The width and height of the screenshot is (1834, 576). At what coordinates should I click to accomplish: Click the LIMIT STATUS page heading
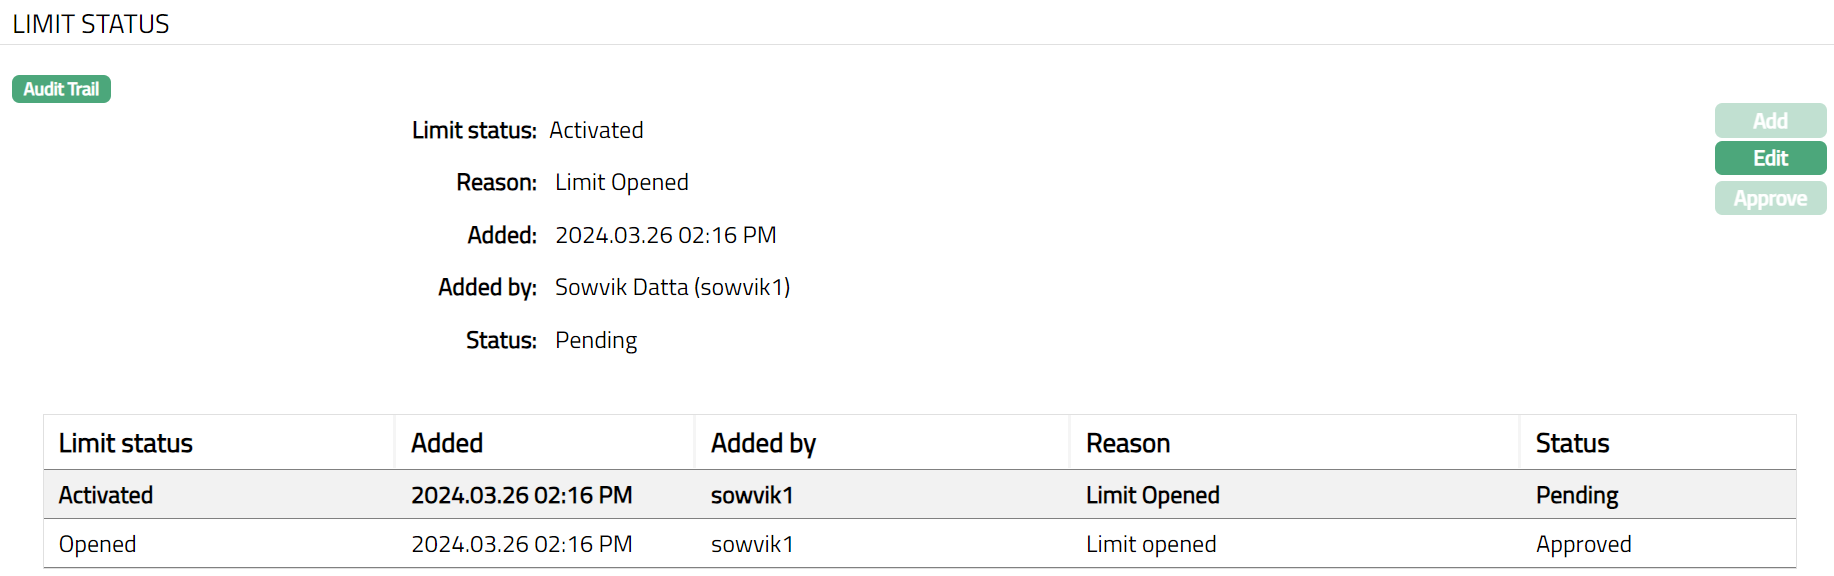91,24
